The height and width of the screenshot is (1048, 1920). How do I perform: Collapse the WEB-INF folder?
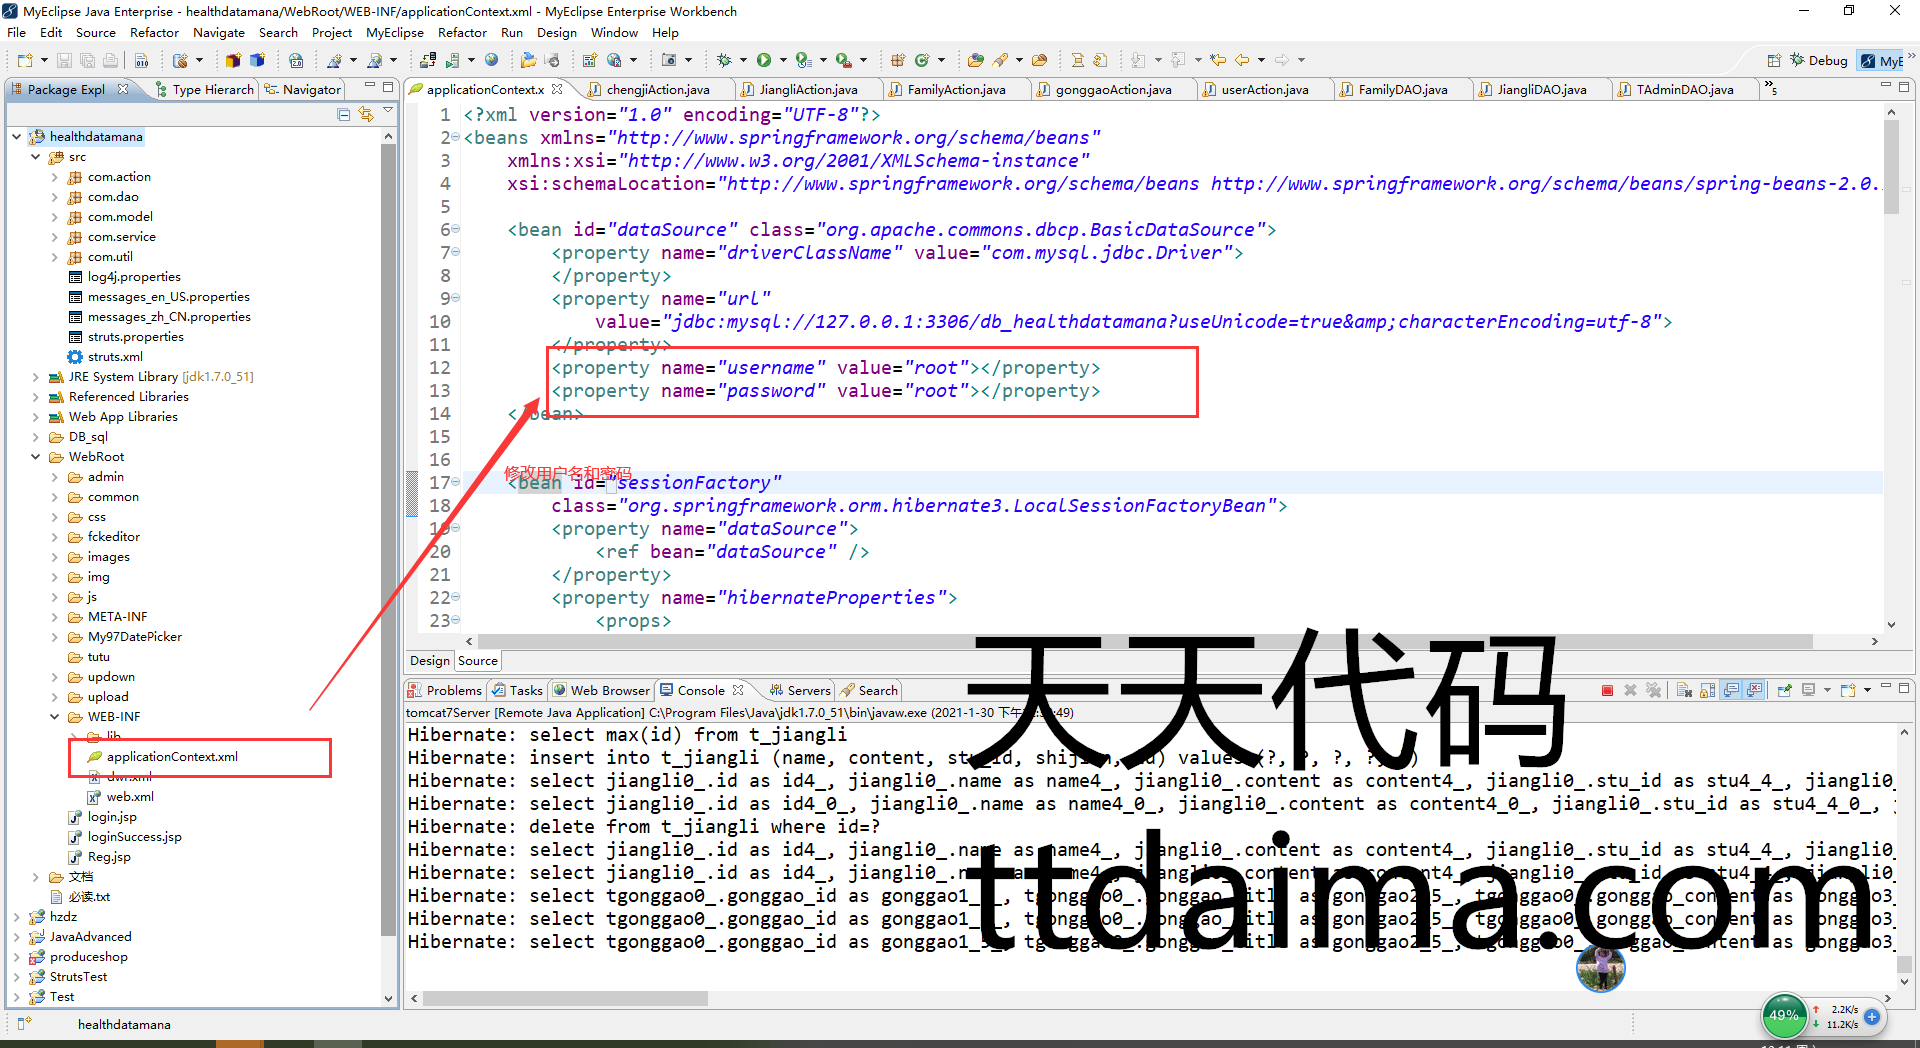55,717
